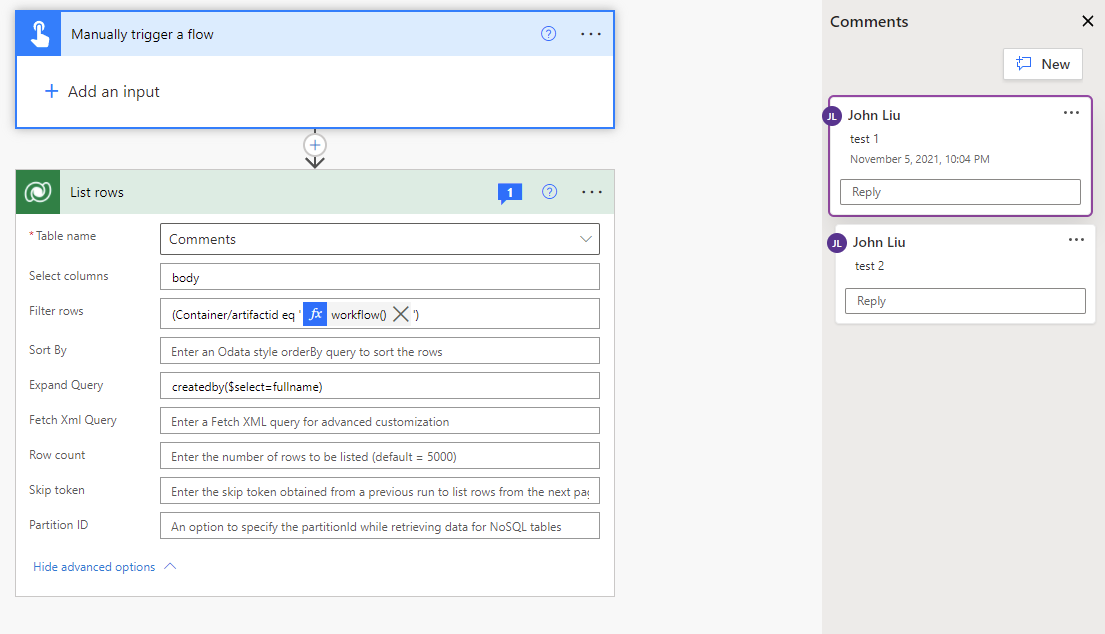The image size is (1105, 634).
Task: Open the comment badge on List rows
Action: point(509,192)
